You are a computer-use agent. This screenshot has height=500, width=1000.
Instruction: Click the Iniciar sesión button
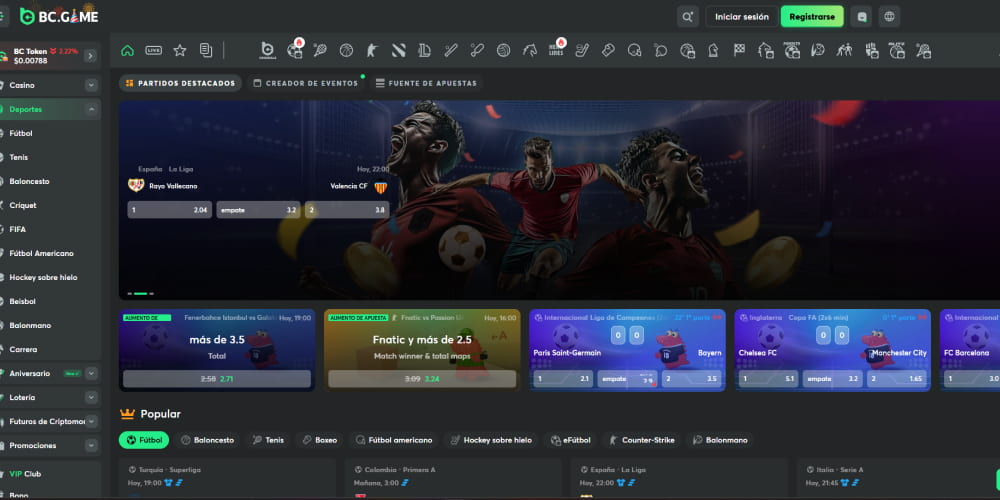tap(741, 17)
